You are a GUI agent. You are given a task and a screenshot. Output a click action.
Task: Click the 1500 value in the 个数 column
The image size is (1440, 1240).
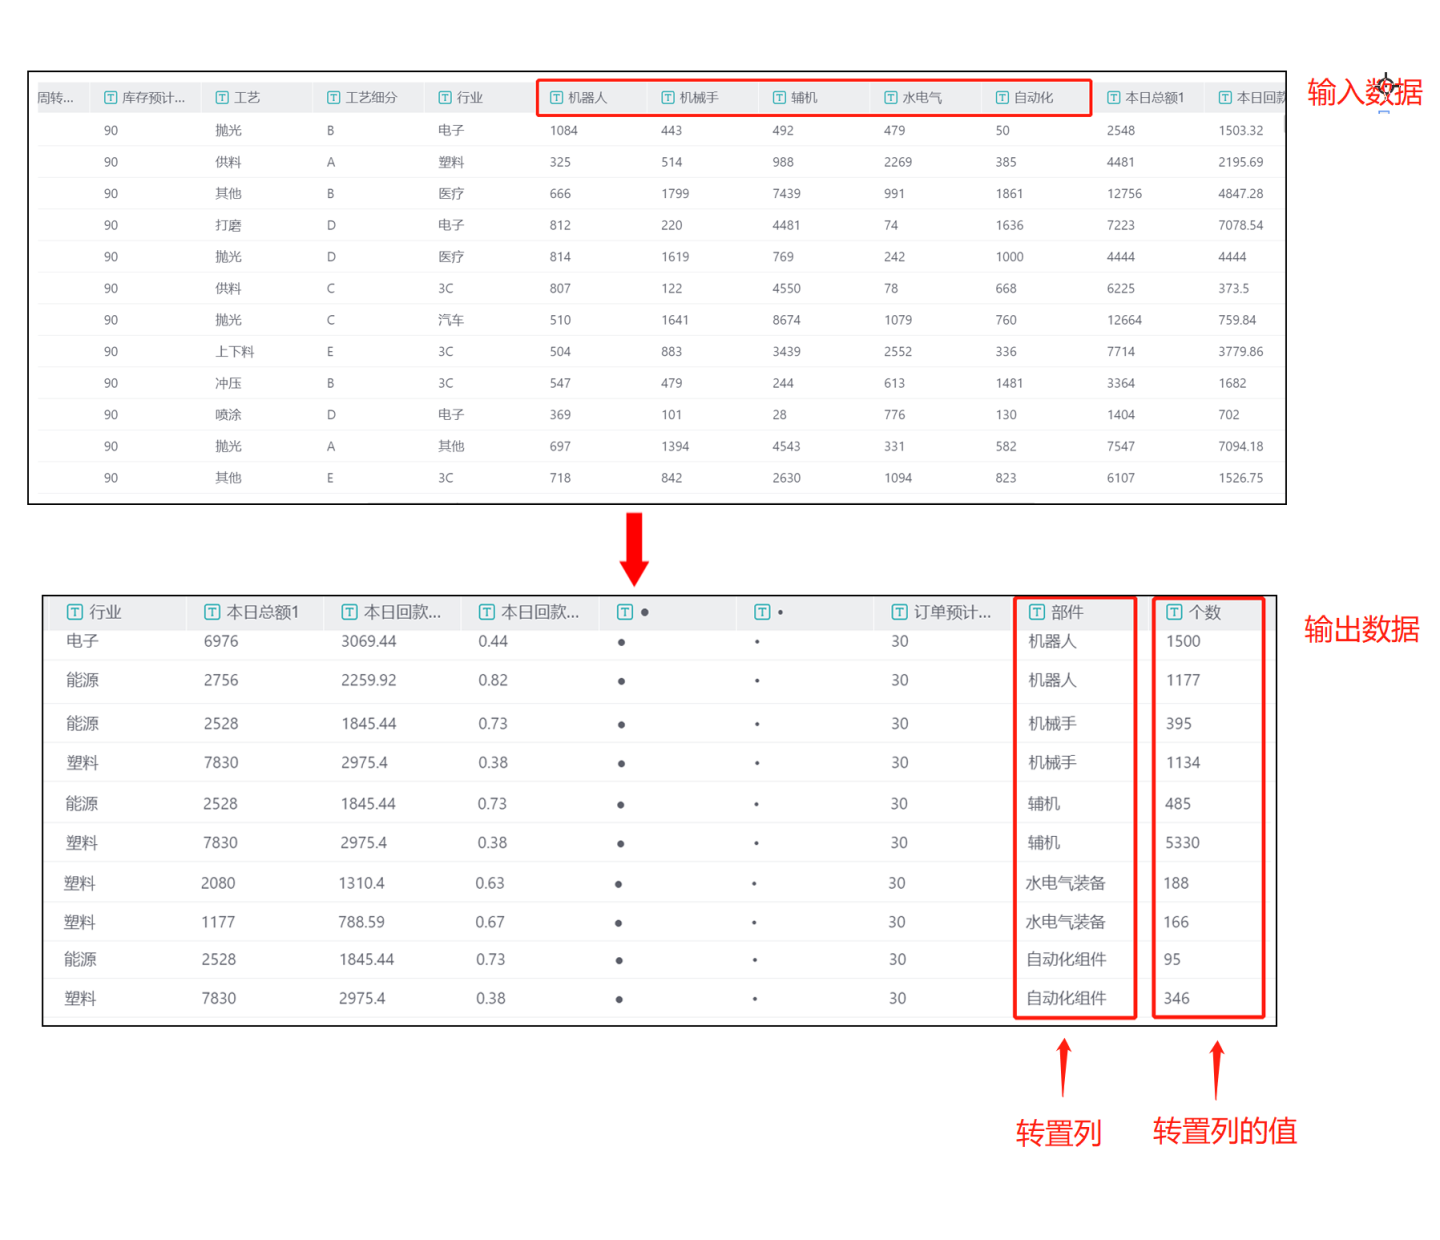pos(1183,642)
